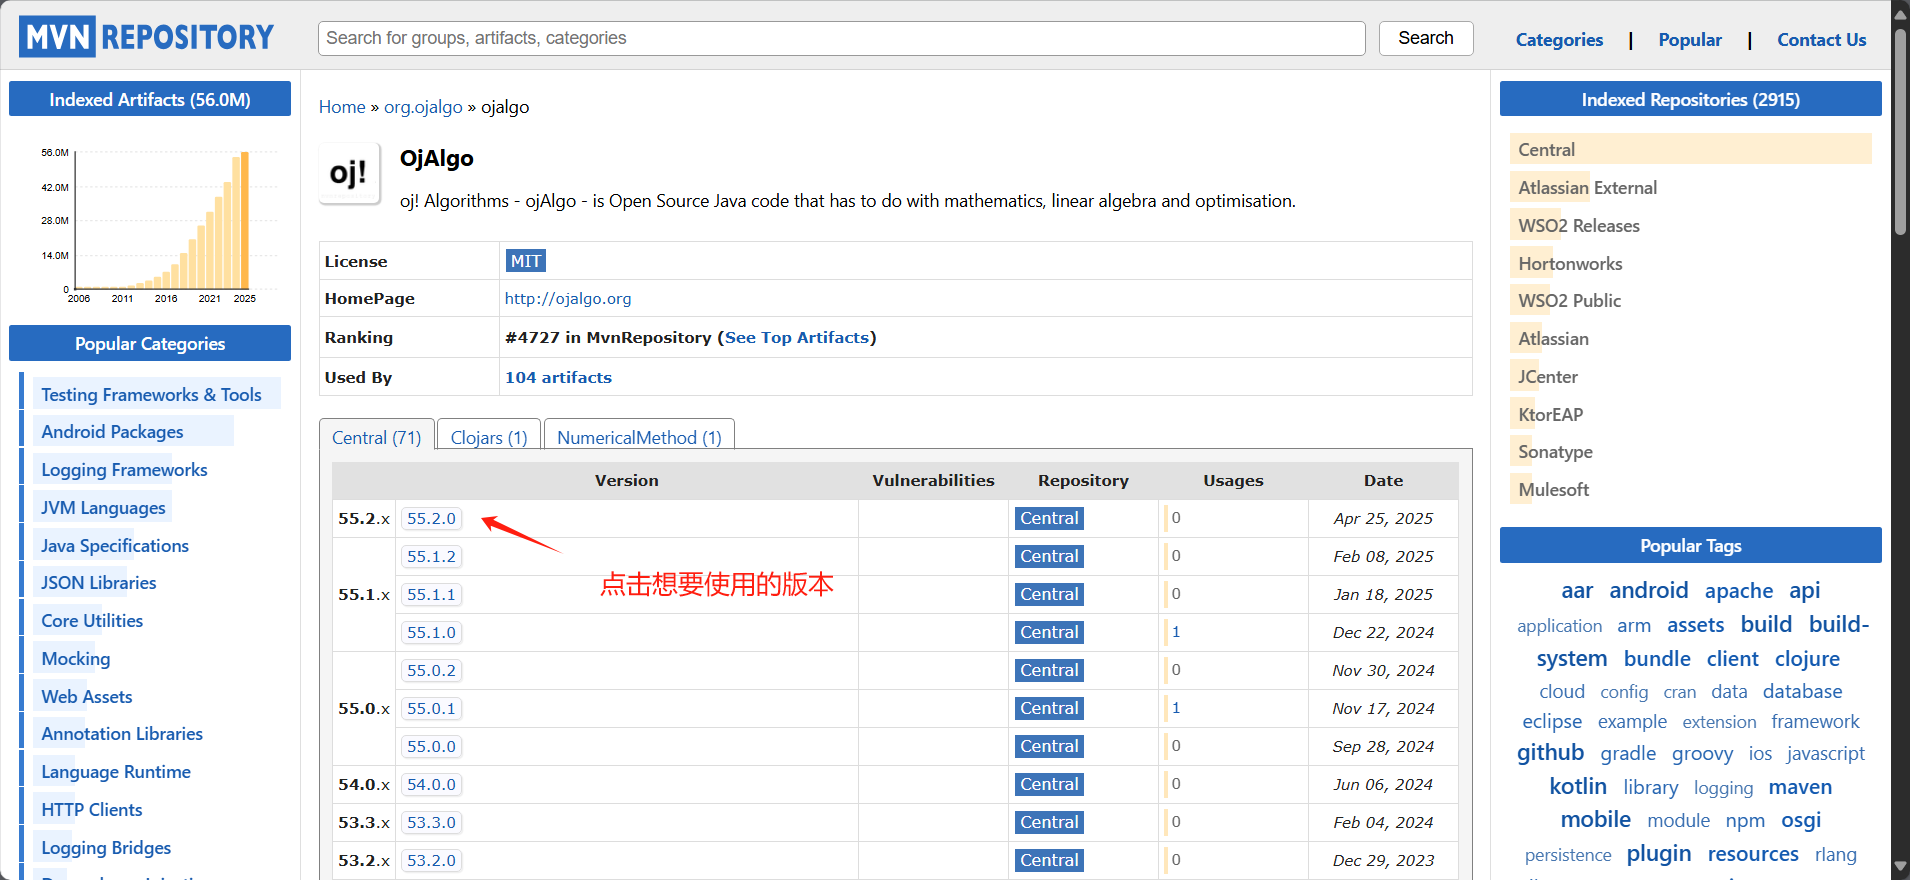Select version 55.0.2

coord(431,671)
